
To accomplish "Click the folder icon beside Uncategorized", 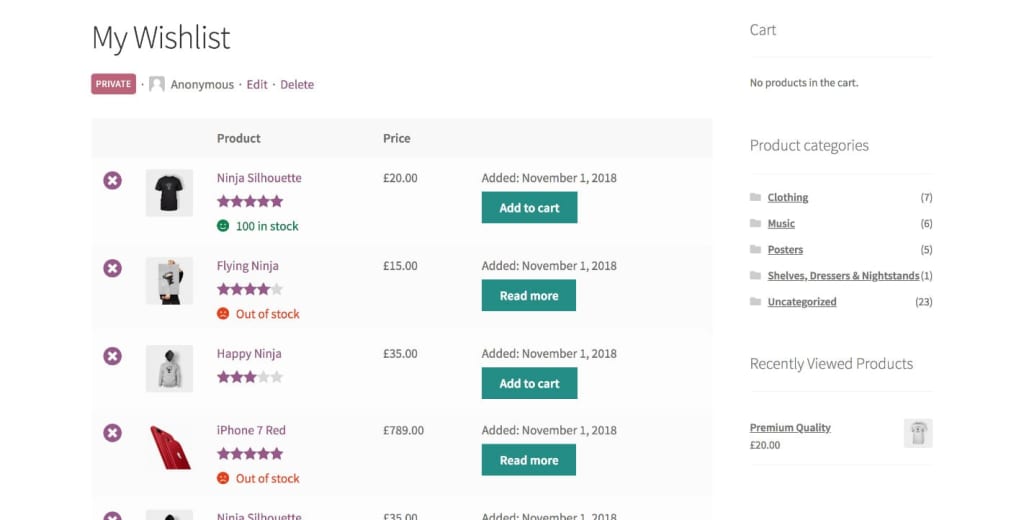I will point(756,302).
